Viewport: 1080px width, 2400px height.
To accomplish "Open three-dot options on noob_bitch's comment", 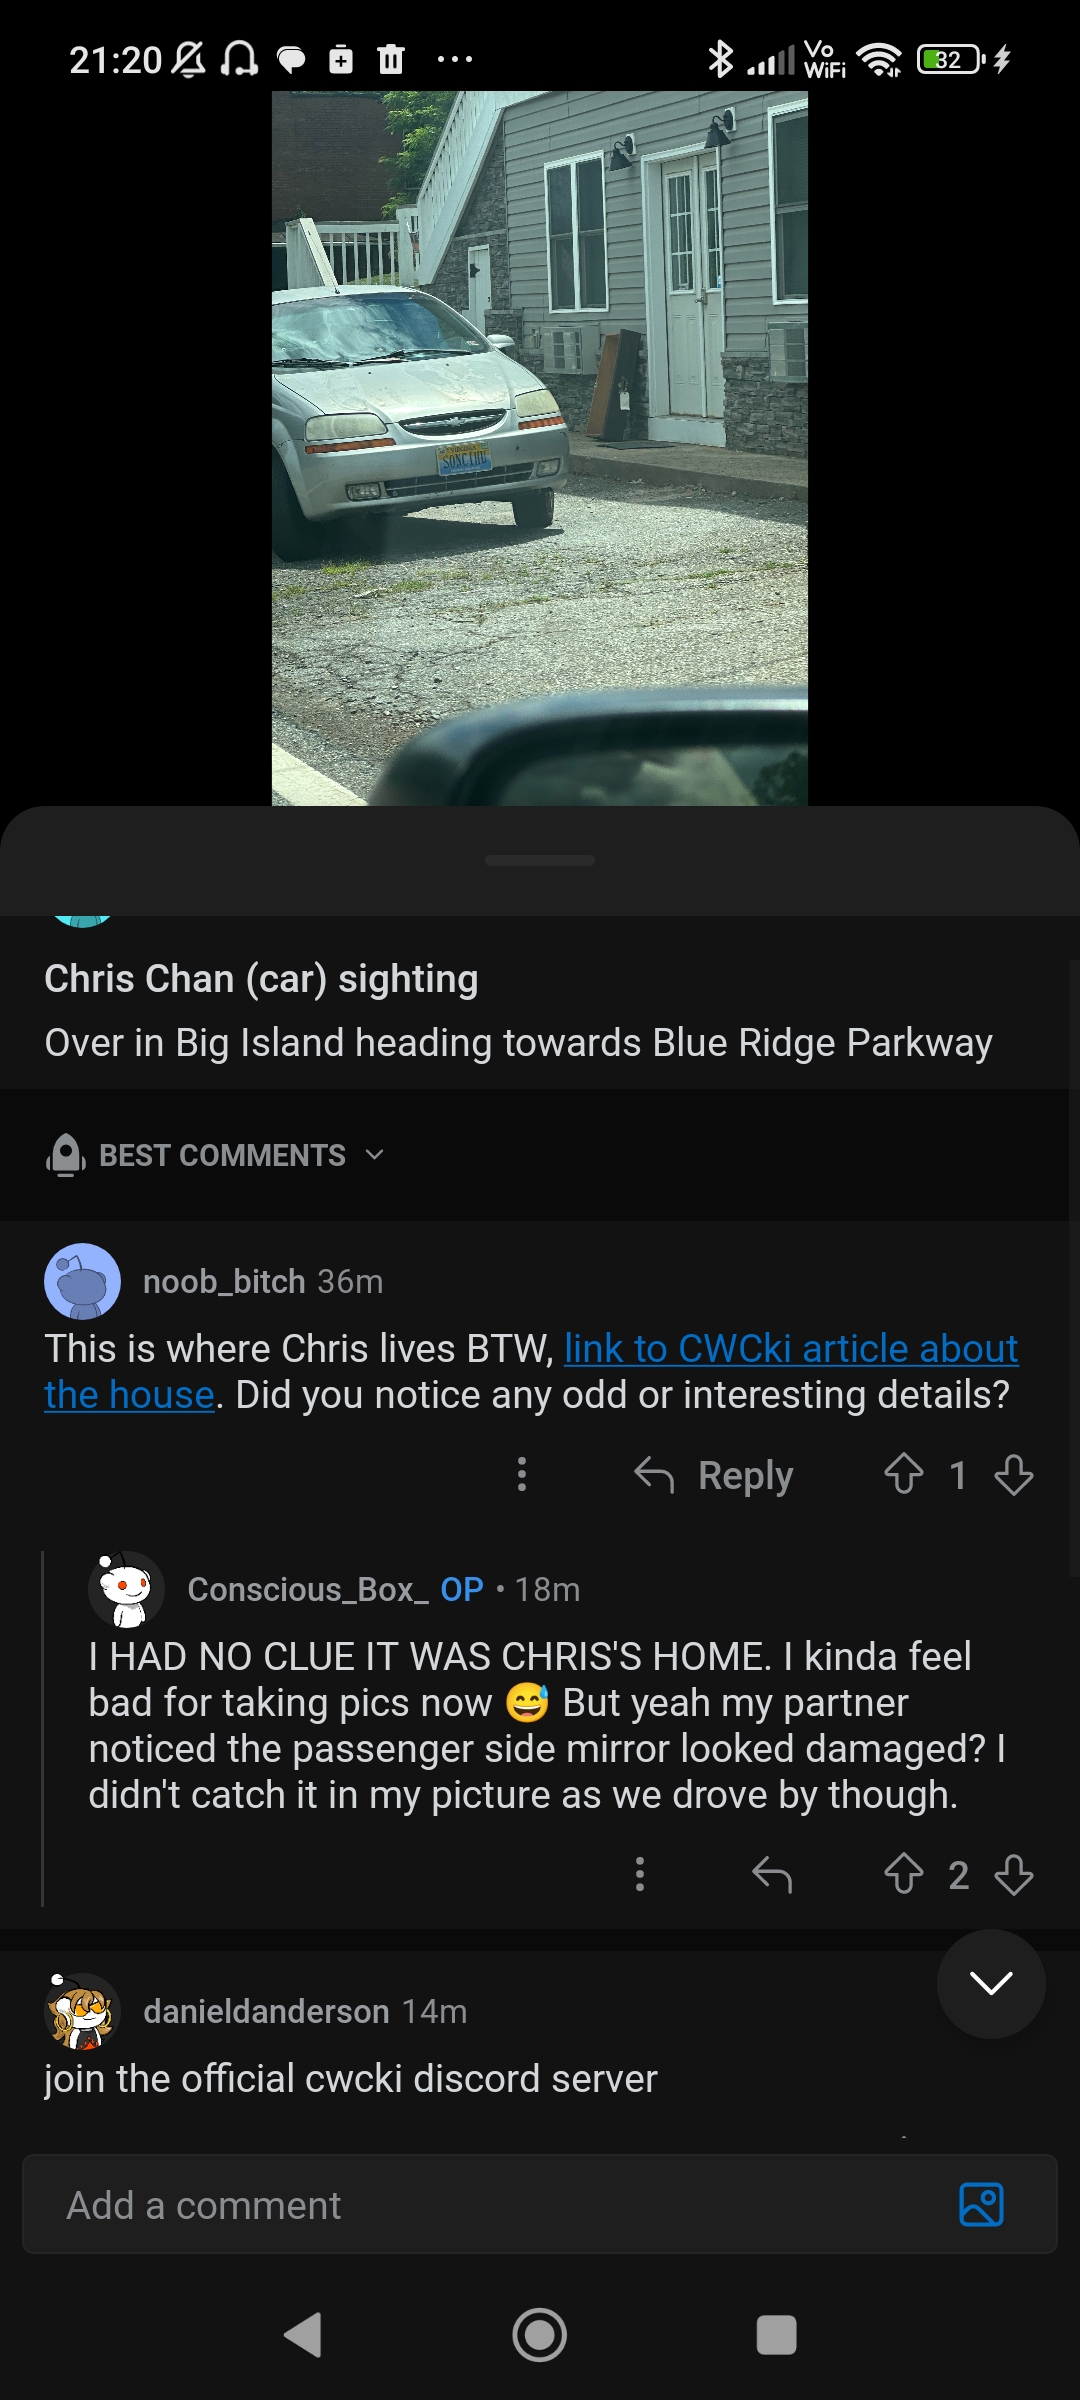I will (521, 1474).
